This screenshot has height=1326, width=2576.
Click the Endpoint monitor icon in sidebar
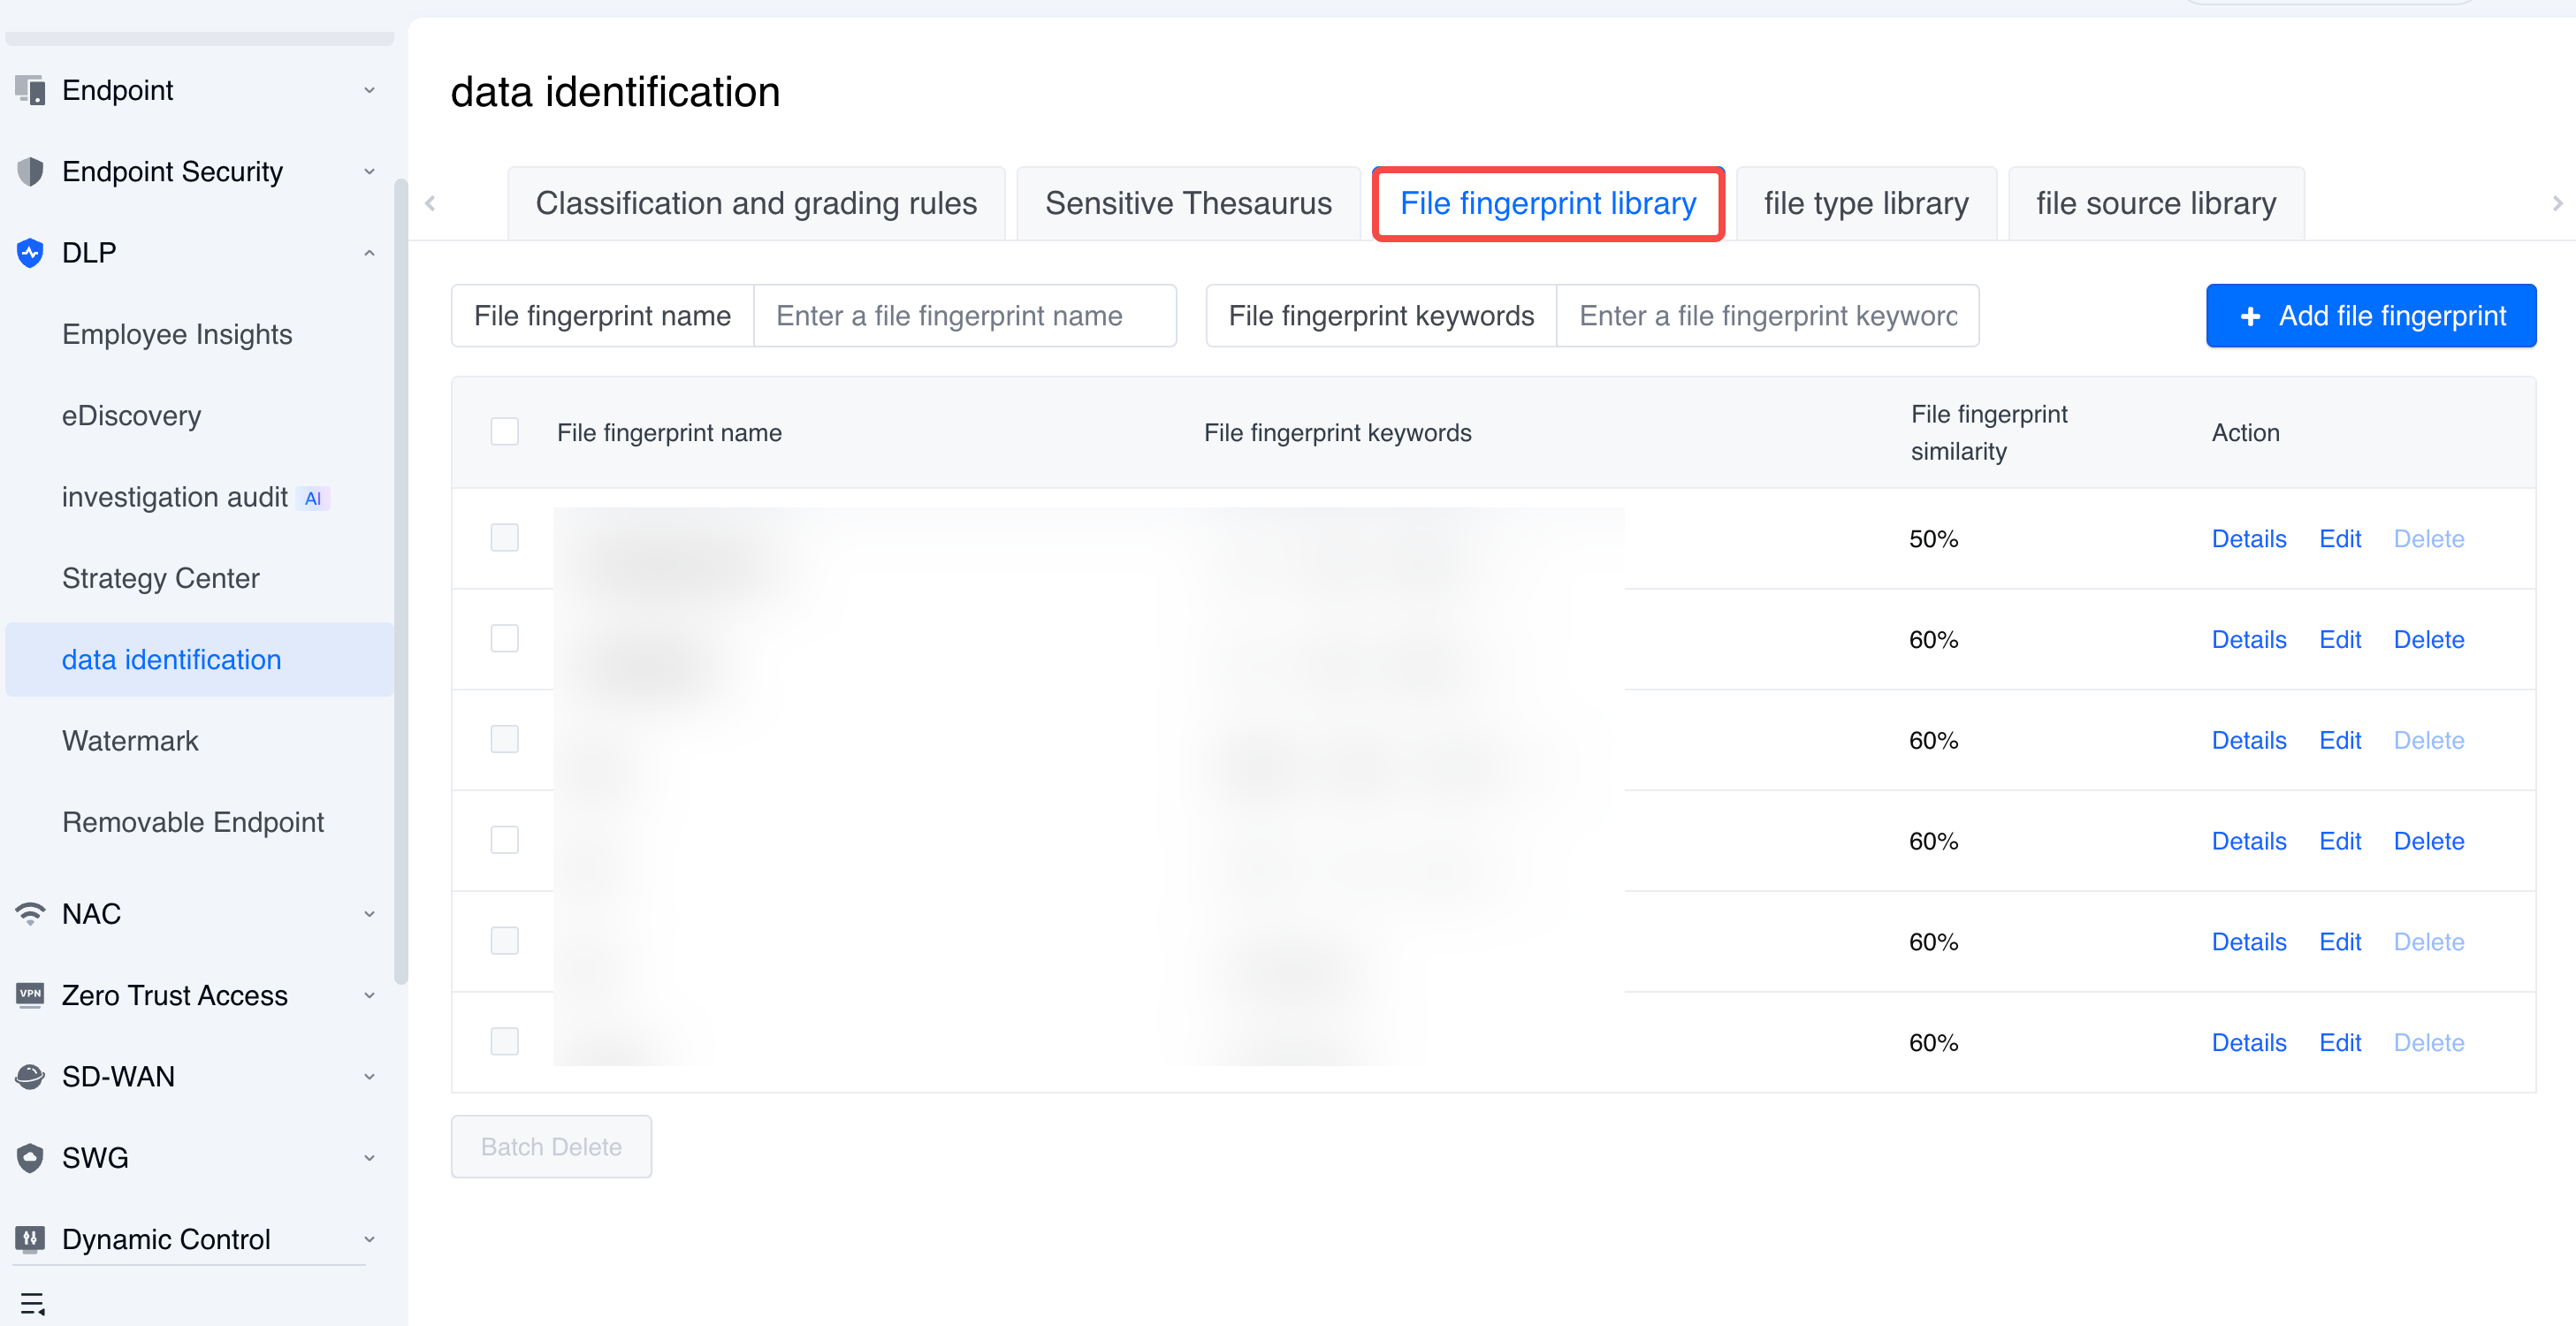click(x=30, y=90)
